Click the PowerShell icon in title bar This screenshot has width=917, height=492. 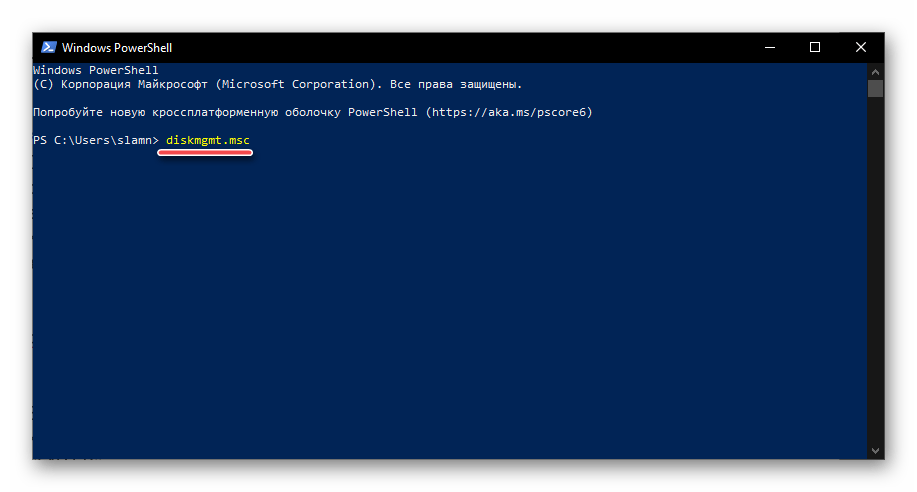pos(48,47)
